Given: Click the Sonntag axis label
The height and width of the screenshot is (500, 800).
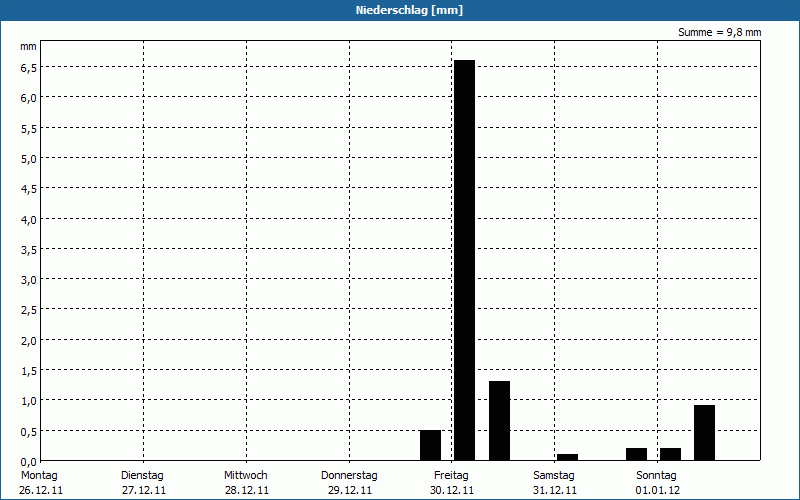Looking at the screenshot, I should point(656,475).
